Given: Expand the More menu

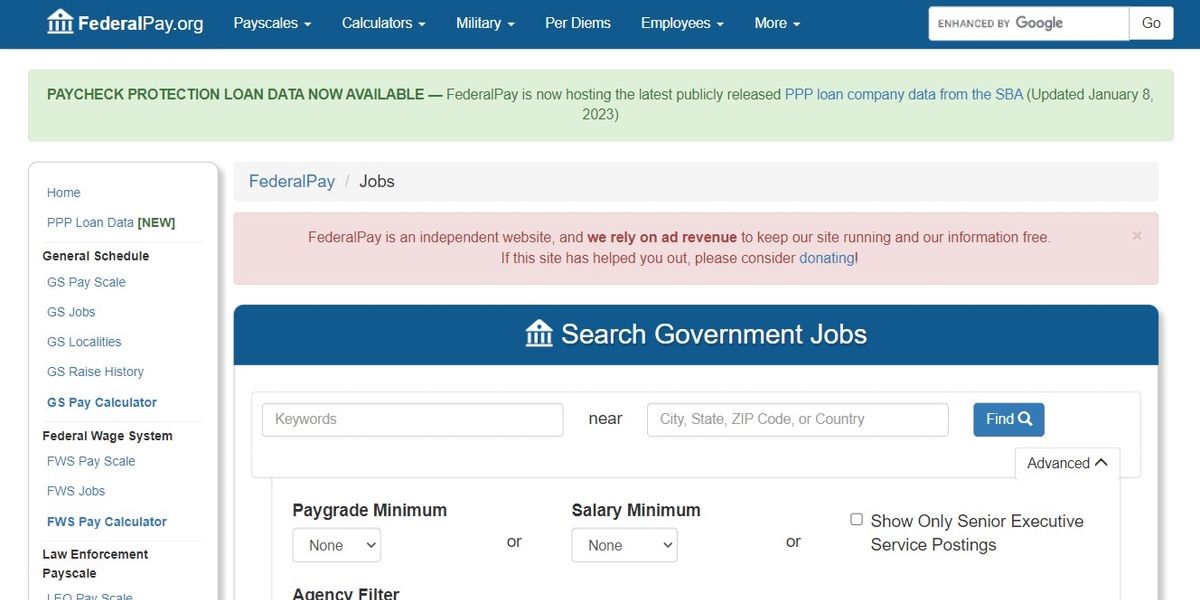Looking at the screenshot, I should click(x=777, y=23).
